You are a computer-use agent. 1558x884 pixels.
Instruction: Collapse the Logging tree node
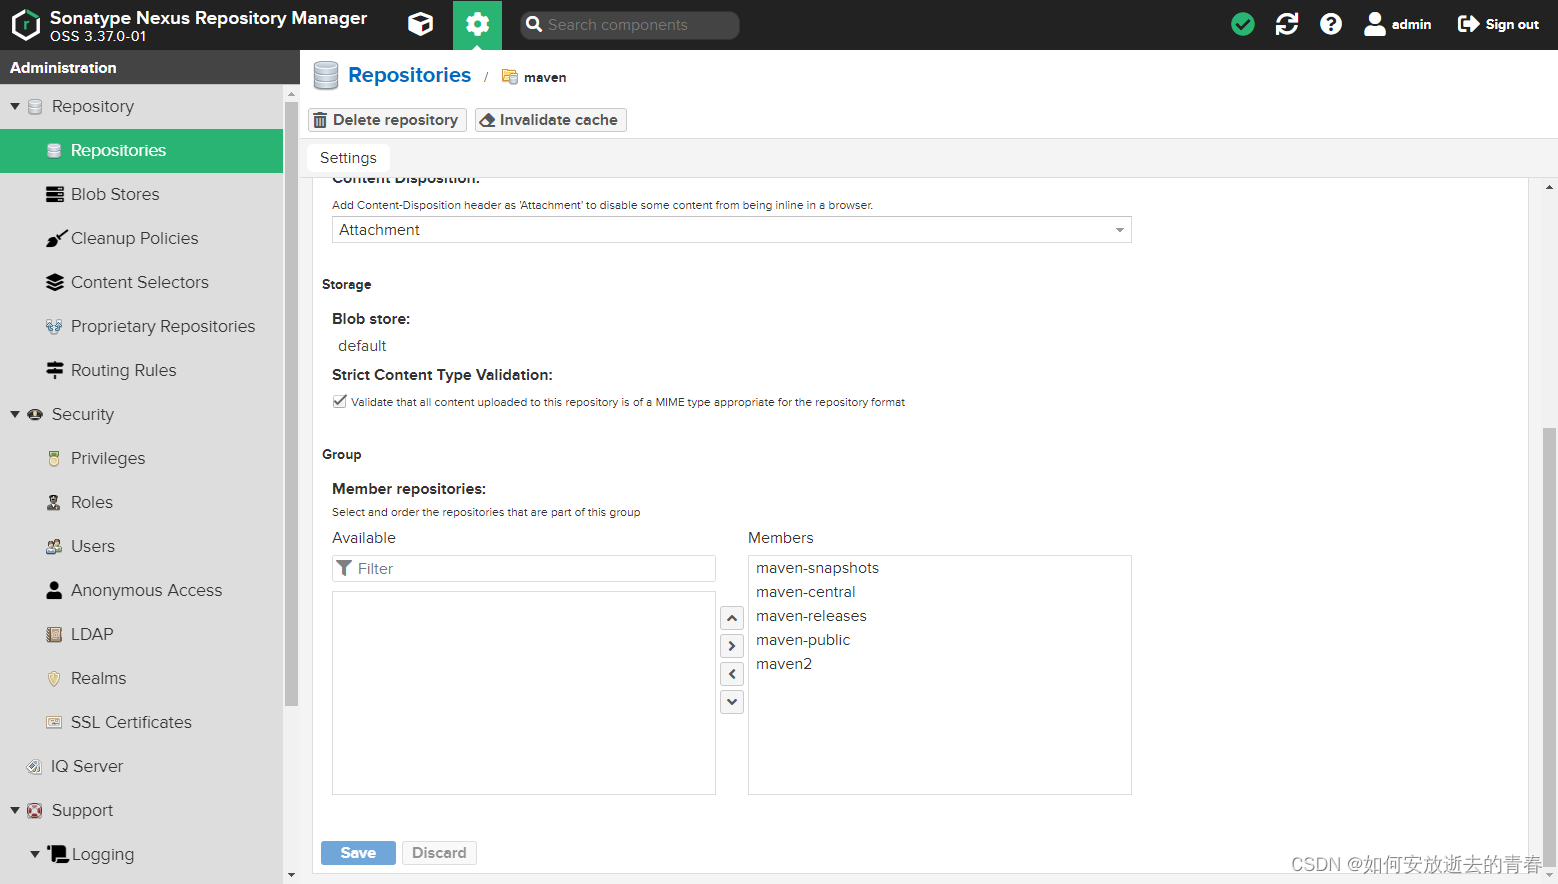(35, 854)
